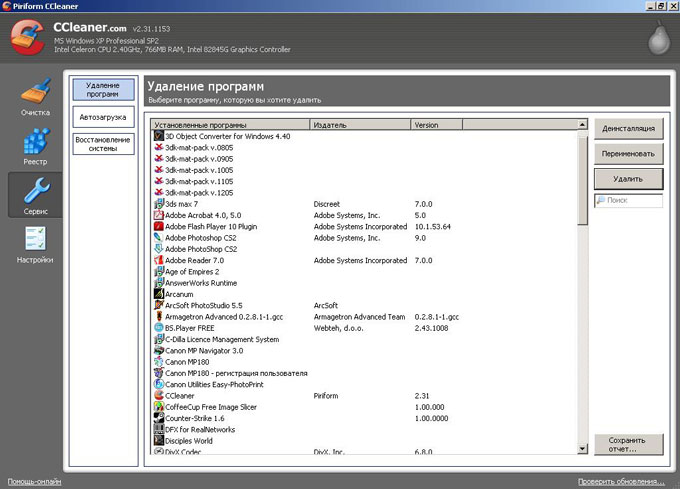Sort by Version column header

click(x=436, y=125)
